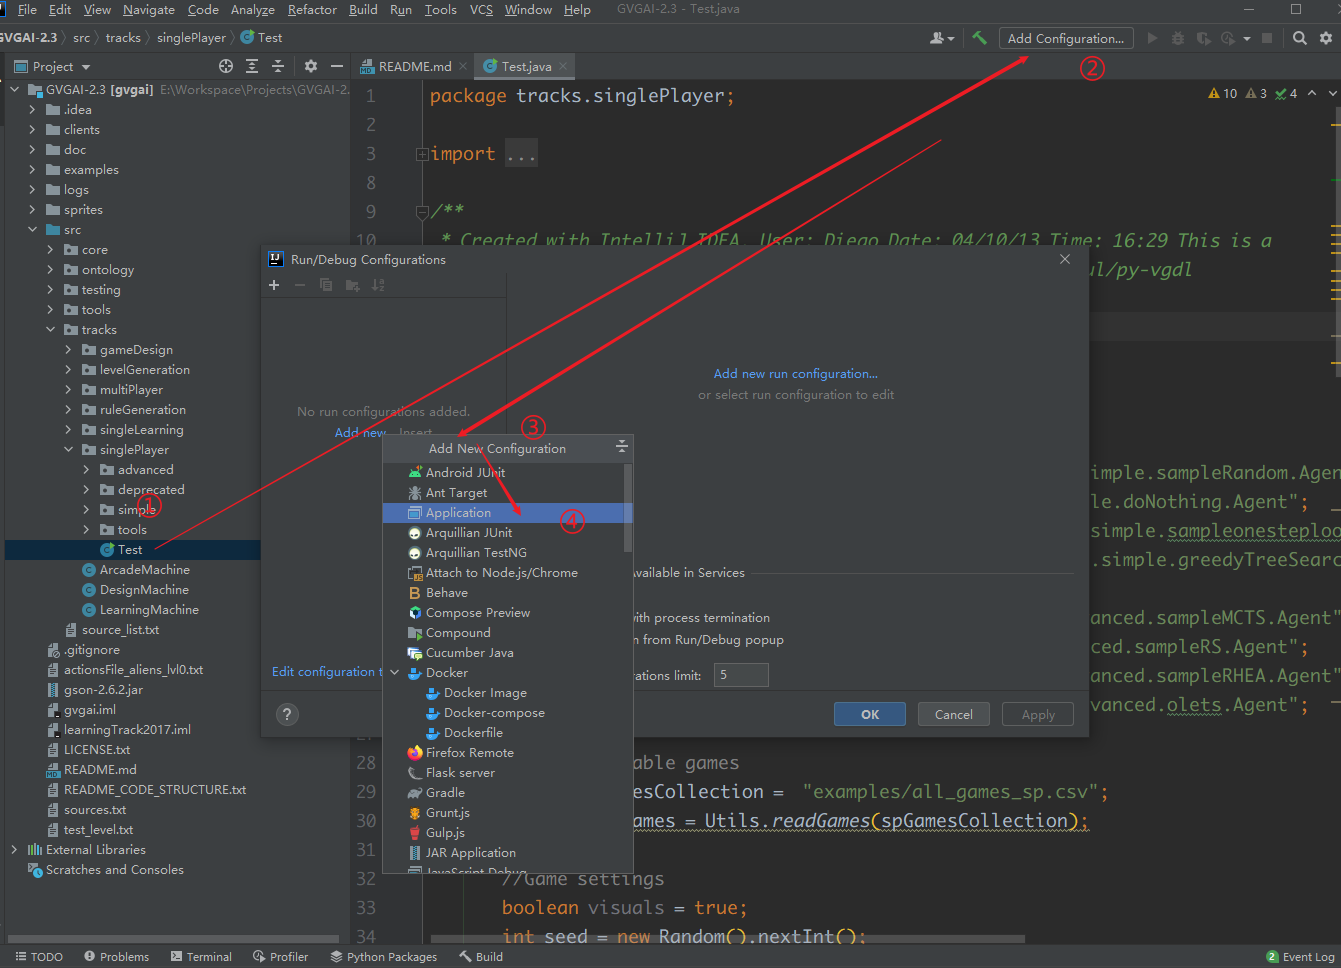The image size is (1341, 968).
Task: Click the Add Configuration button
Action: [1065, 38]
